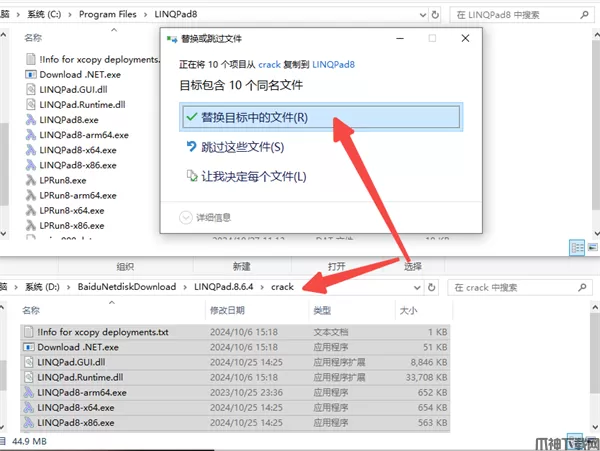Open the 组织 ribbon group
600x451 pixels.
pyautogui.click(x=125, y=266)
